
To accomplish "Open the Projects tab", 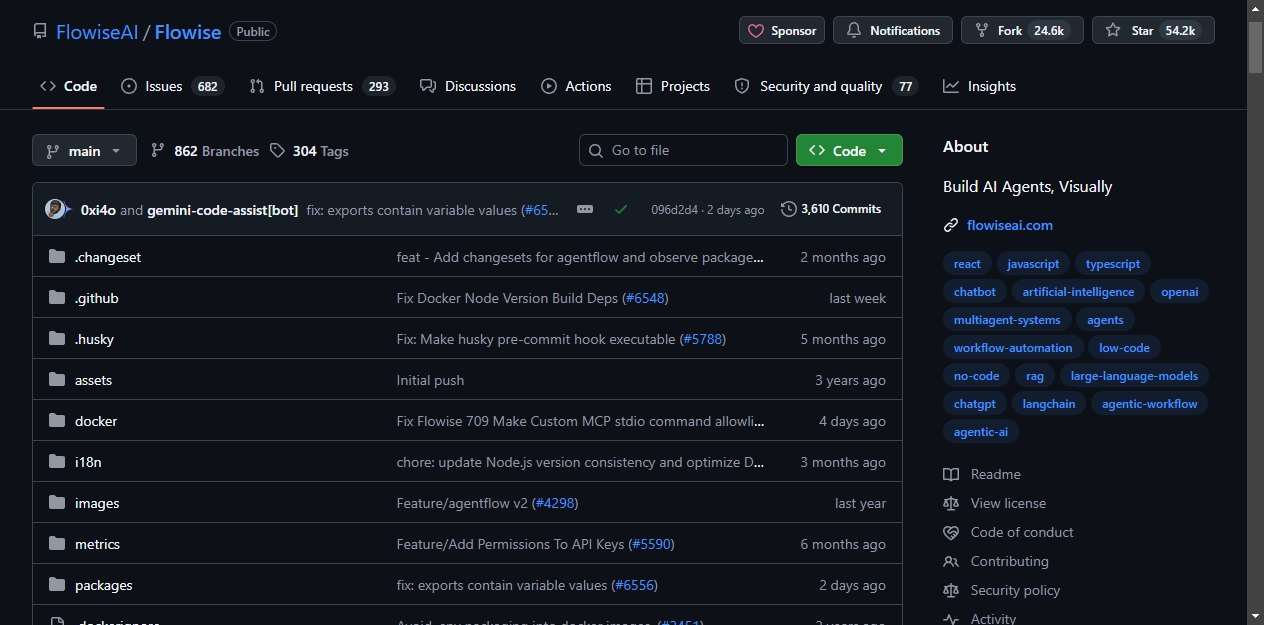I will tap(673, 86).
